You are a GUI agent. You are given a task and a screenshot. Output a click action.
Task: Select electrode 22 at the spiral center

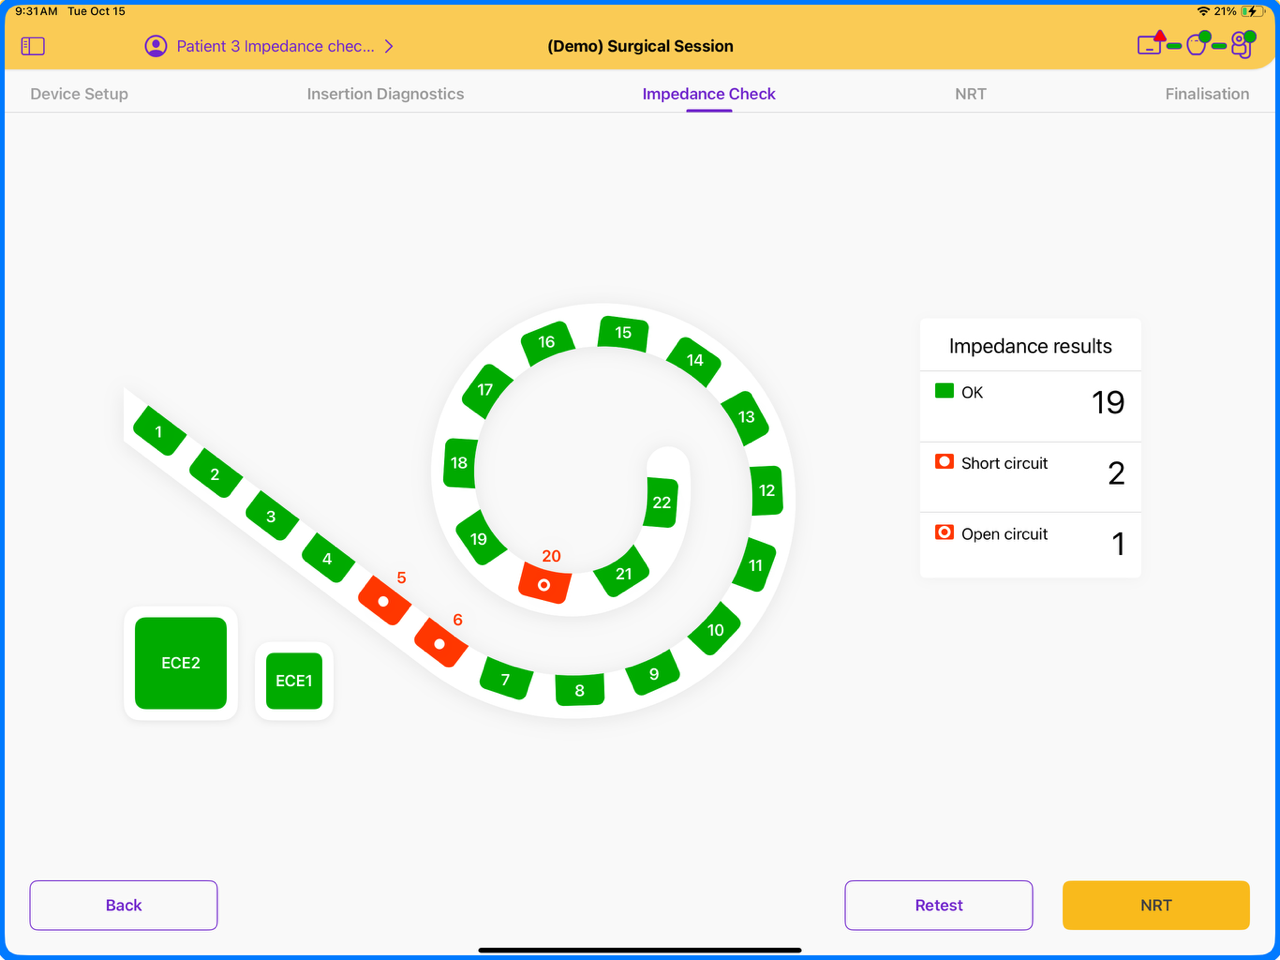pyautogui.click(x=660, y=503)
